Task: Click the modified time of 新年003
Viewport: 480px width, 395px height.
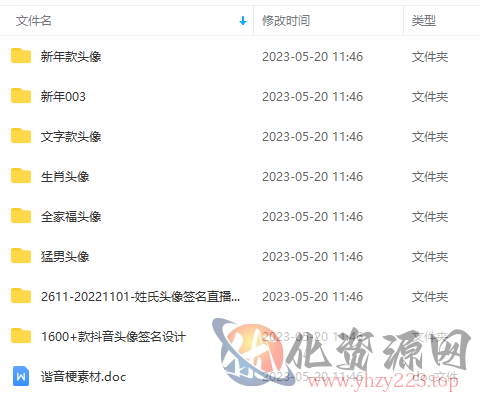Action: click(x=312, y=97)
